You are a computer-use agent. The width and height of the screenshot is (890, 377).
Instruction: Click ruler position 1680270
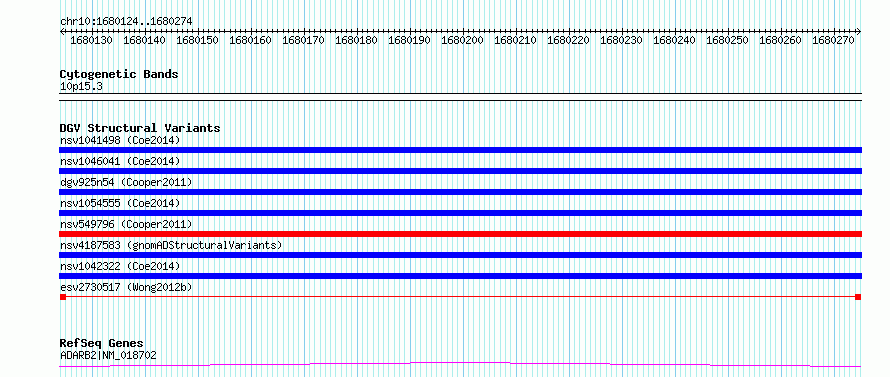(x=833, y=41)
